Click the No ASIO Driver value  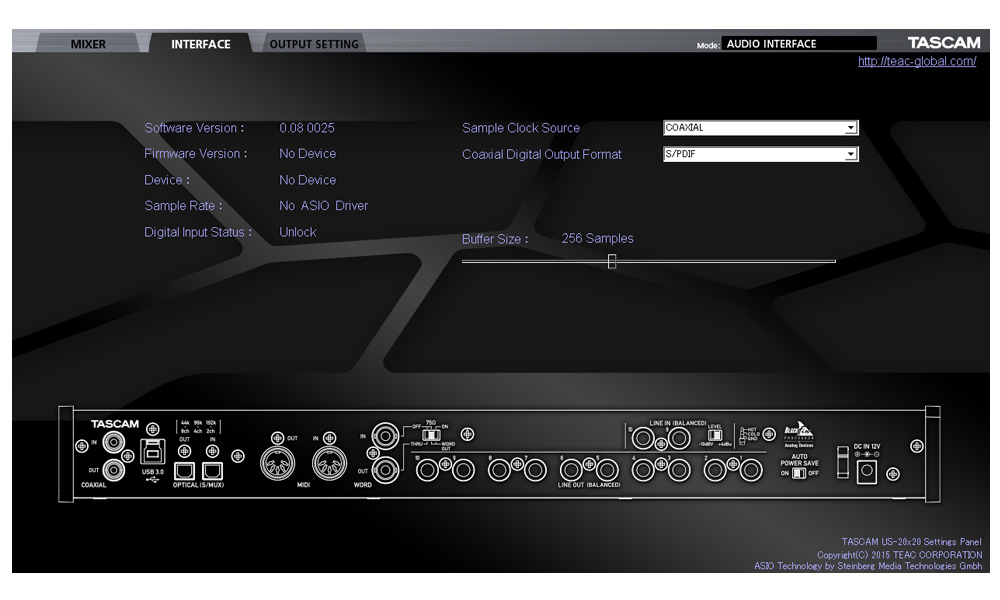[x=323, y=205]
